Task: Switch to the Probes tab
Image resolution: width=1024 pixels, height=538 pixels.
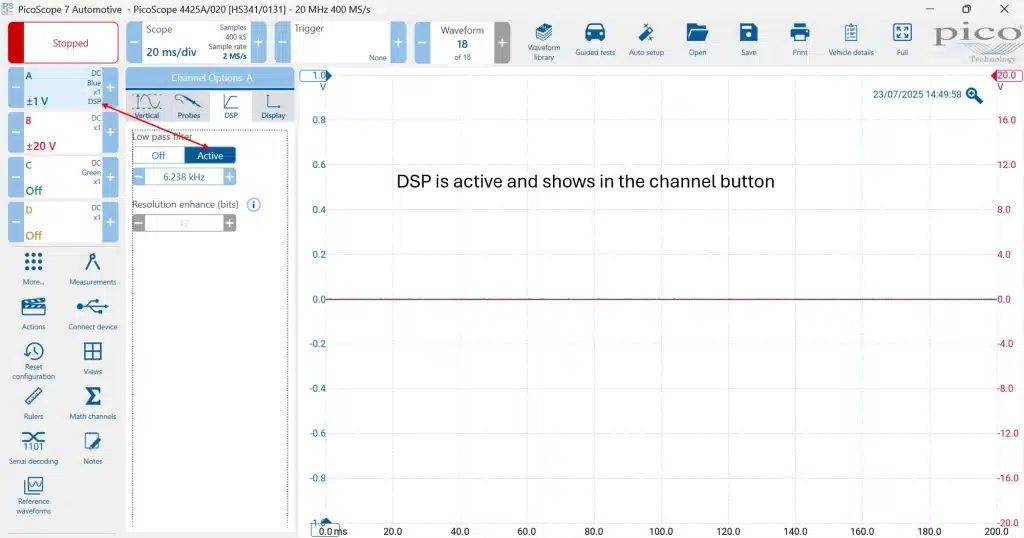Action: (x=189, y=106)
